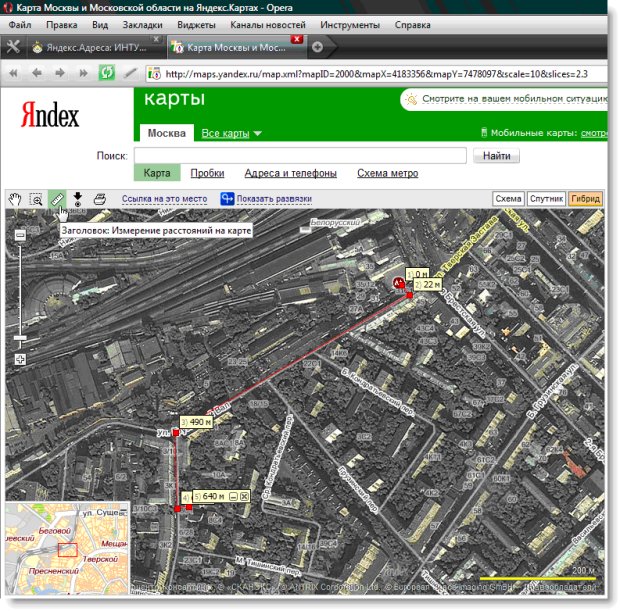
Task: Open Адреса и телефоны link
Action: pos(291,173)
